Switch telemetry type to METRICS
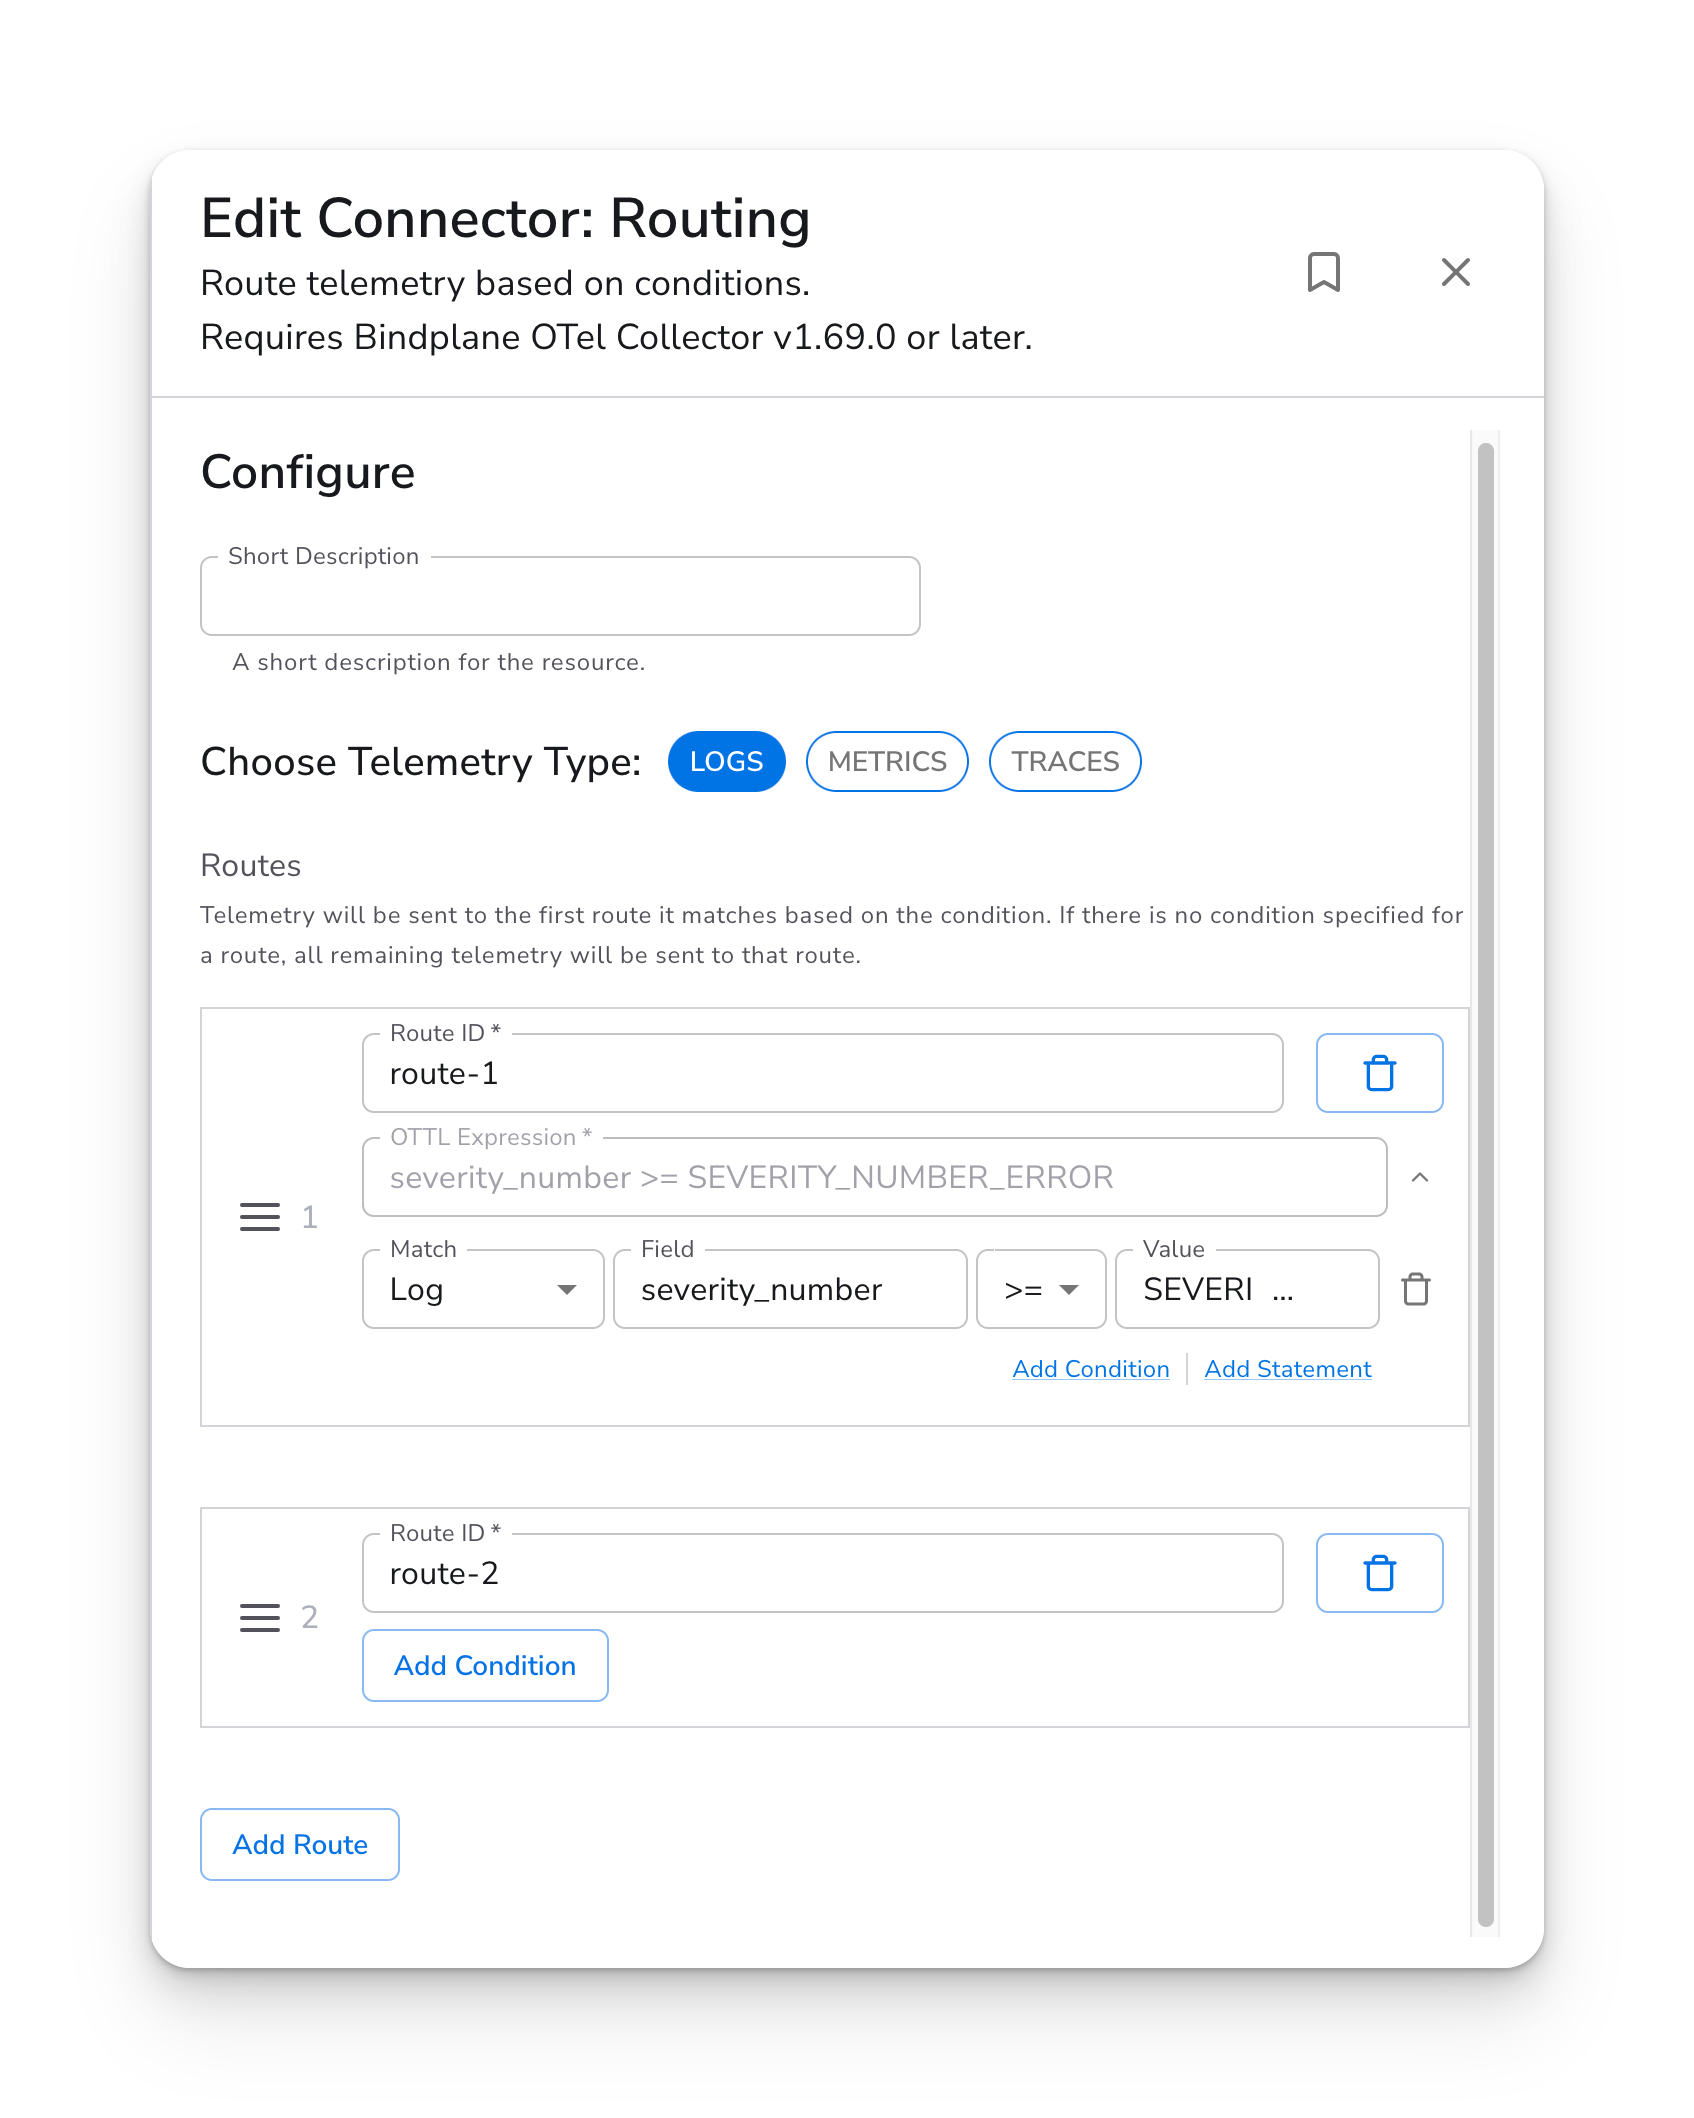The image size is (1694, 2118). pos(887,762)
